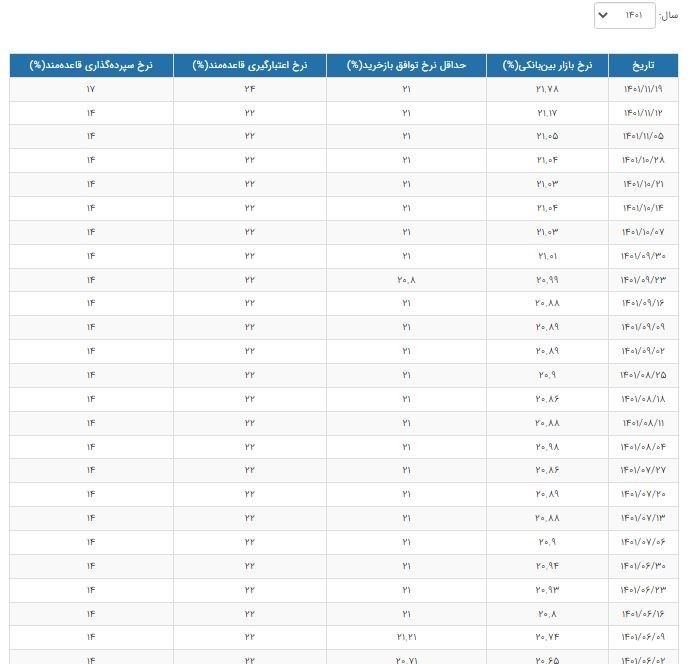The image size is (695, 664).
Task: Select the نرخ بازار بین‌بانکی column header
Action: [x=546, y=65]
